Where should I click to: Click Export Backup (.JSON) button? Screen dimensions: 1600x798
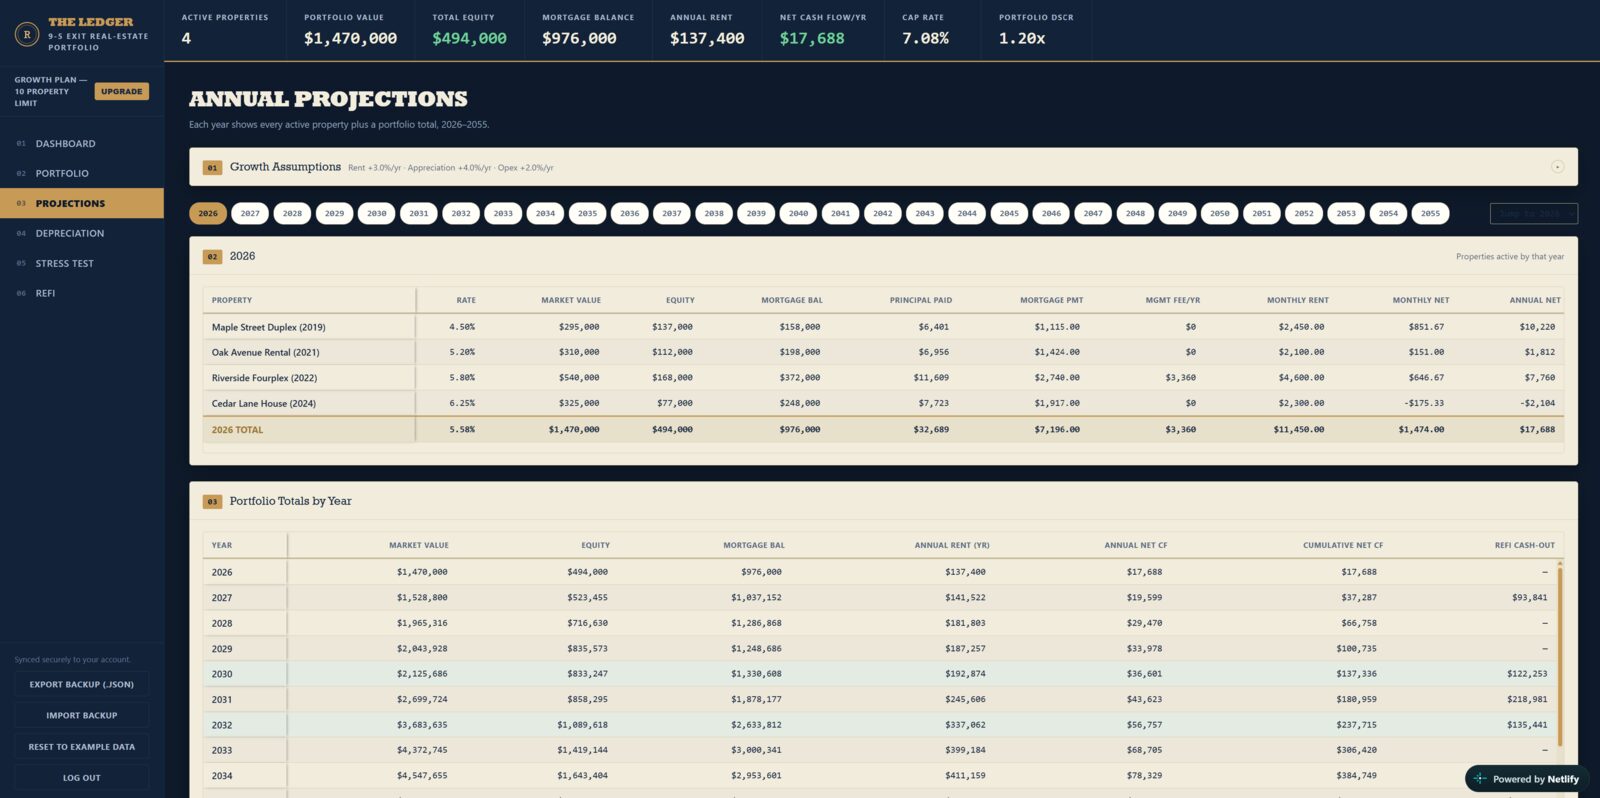point(82,684)
